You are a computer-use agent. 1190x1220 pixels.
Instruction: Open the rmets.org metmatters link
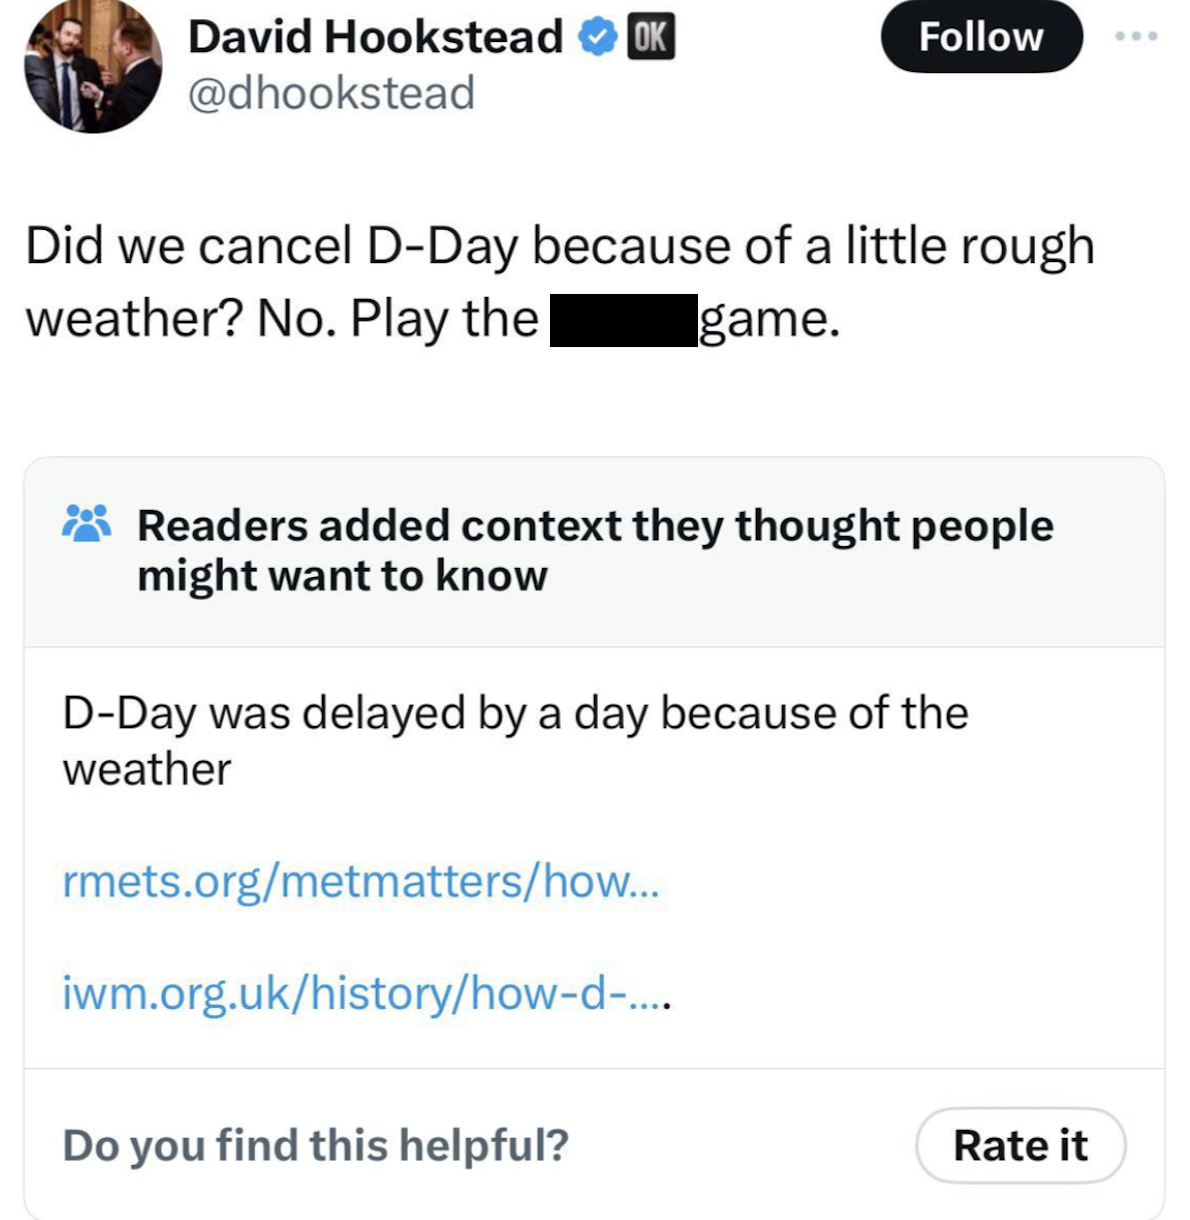tap(360, 883)
